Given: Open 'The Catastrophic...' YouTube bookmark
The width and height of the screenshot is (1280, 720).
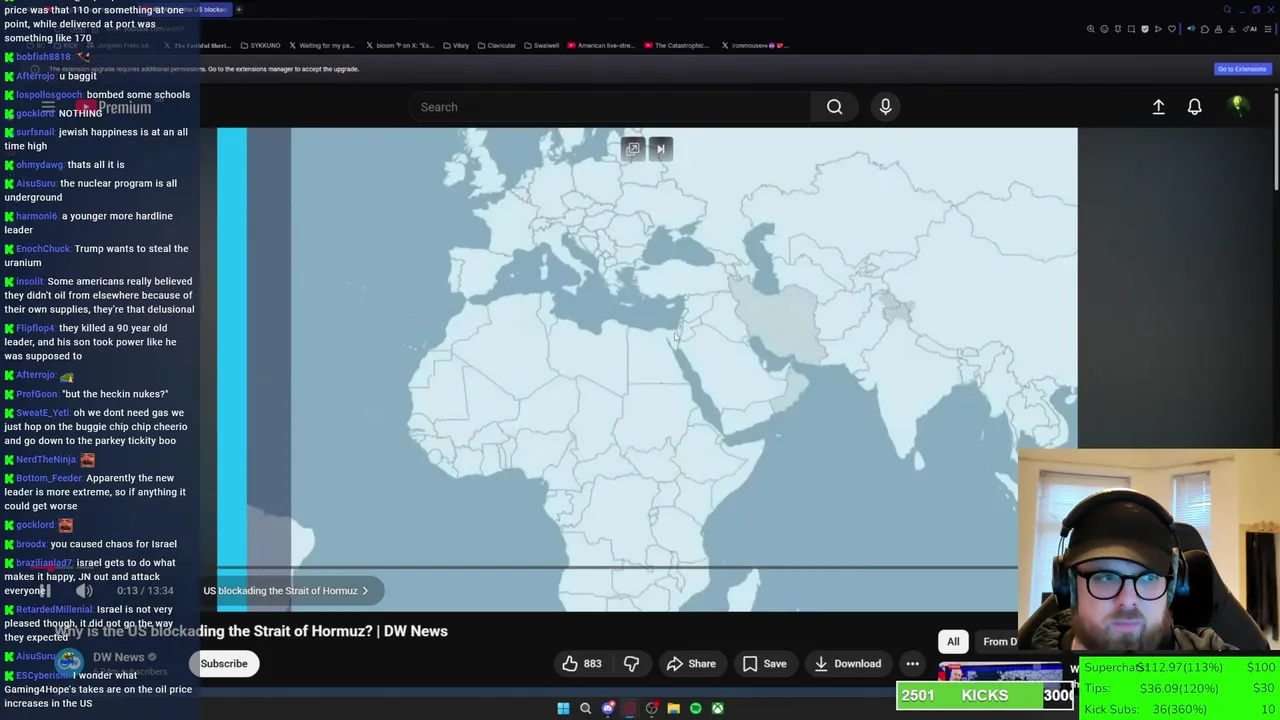Looking at the screenshot, I should [677, 45].
